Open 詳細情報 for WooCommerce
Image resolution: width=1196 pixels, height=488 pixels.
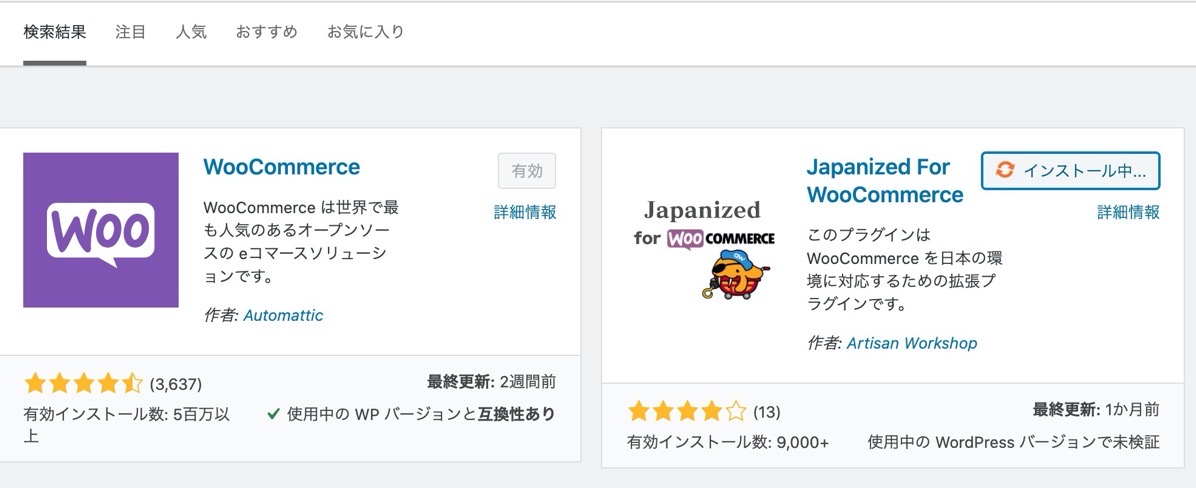click(x=526, y=213)
